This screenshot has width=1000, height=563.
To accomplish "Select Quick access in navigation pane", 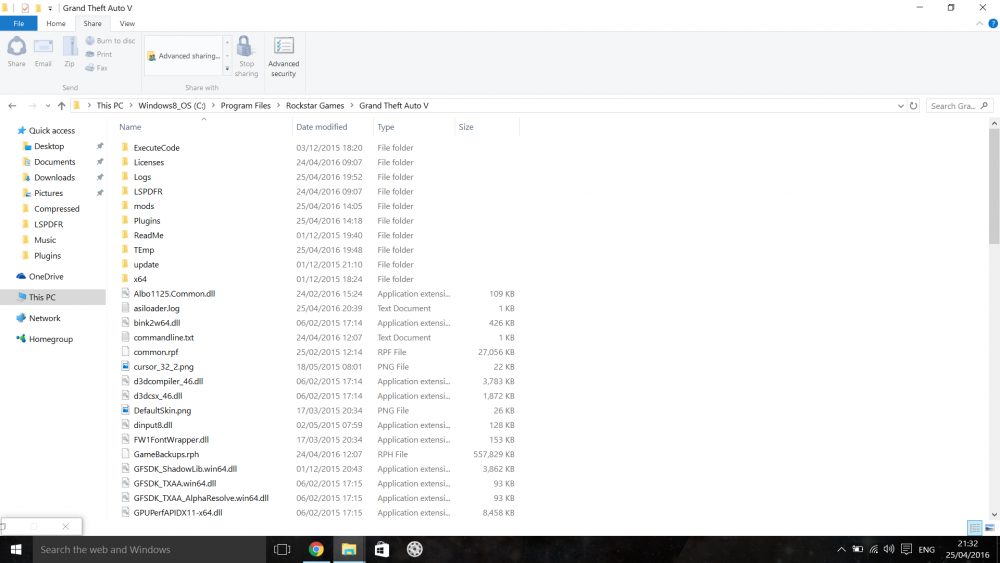I will click(x=52, y=131).
